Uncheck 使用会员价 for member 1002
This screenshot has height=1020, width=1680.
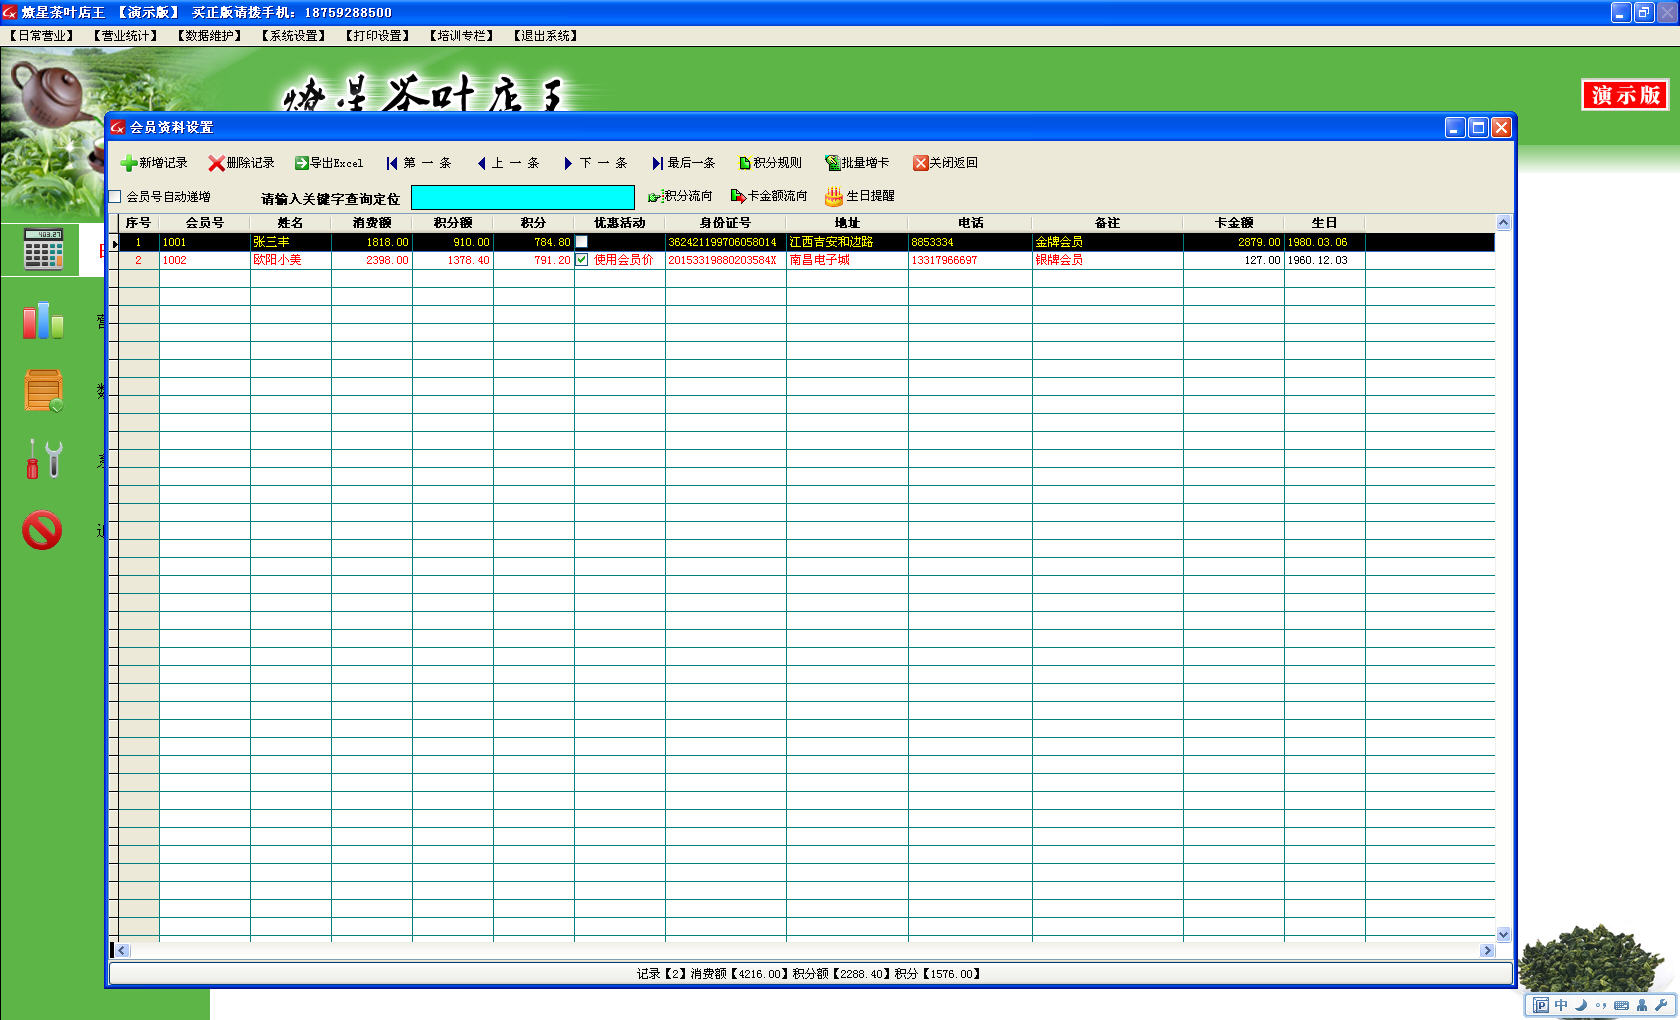pyautogui.click(x=581, y=260)
